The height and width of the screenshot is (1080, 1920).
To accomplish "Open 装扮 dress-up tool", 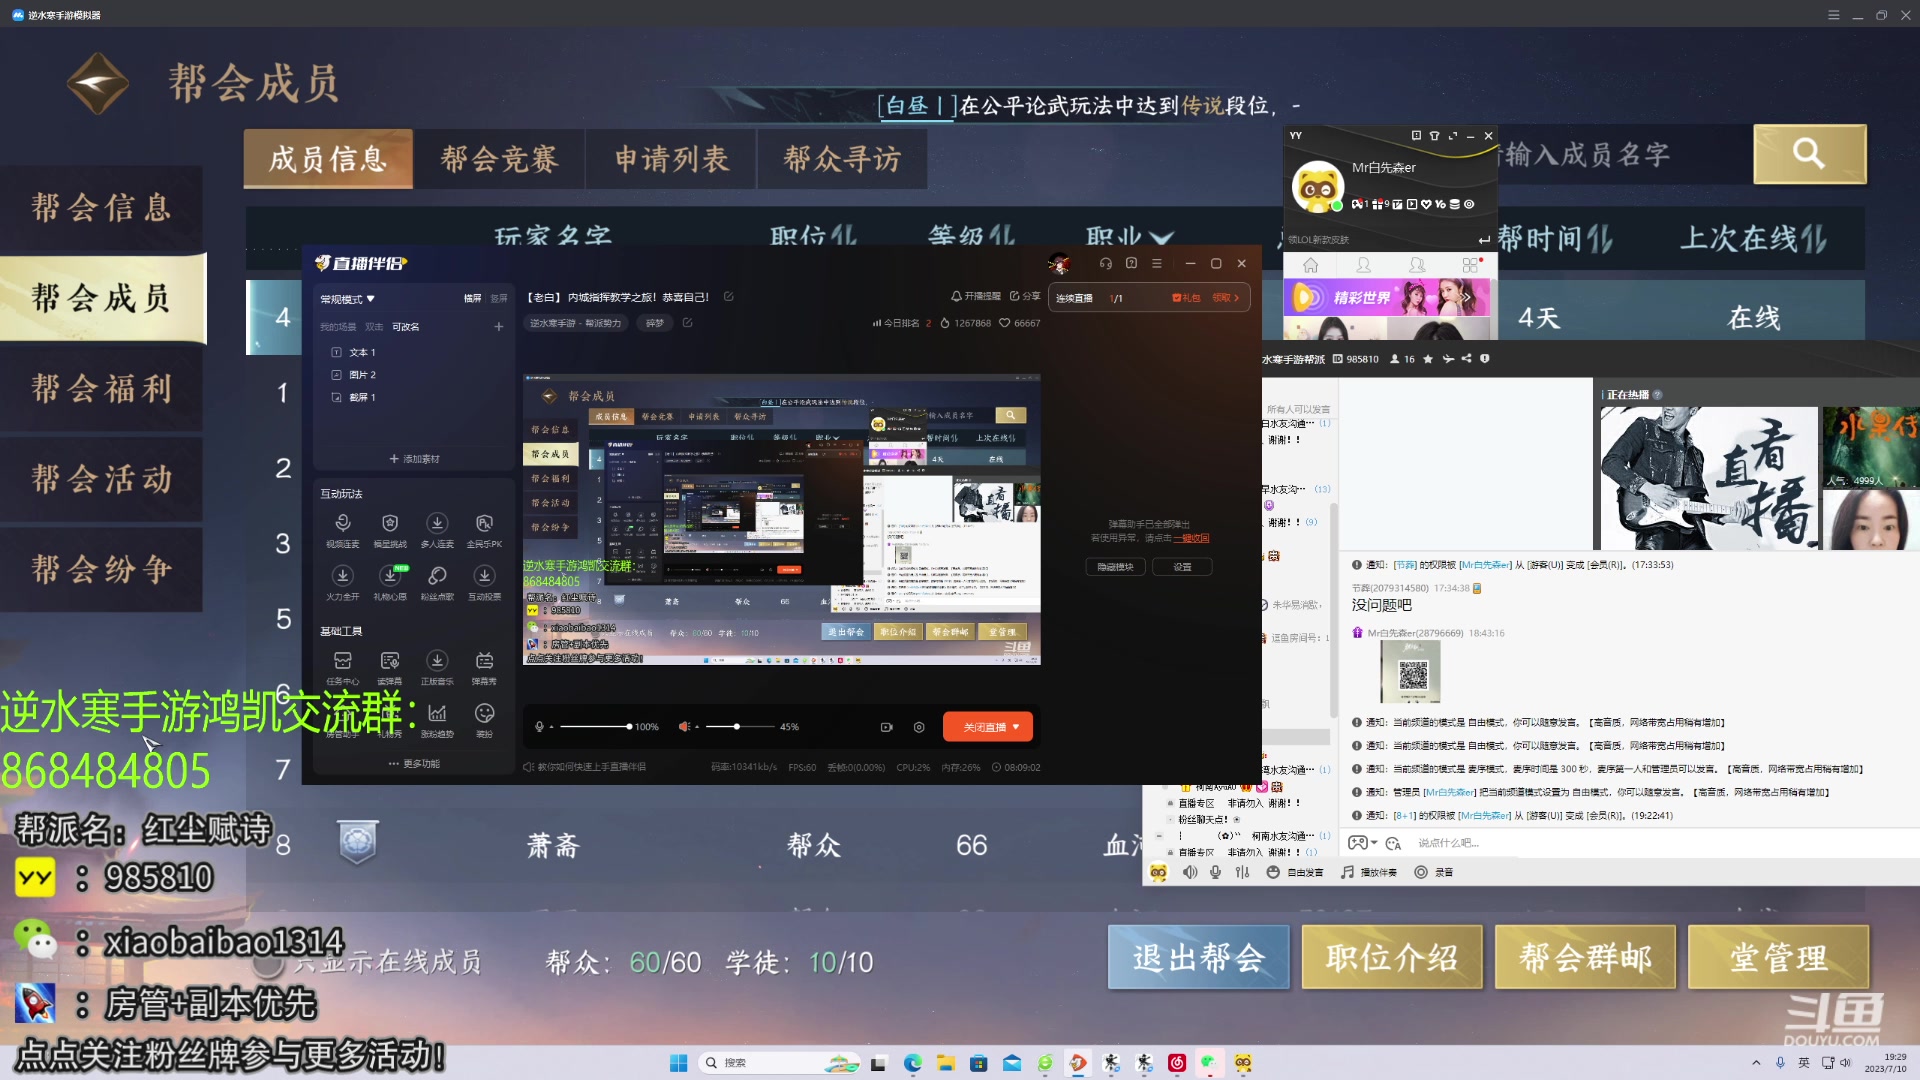I will coord(484,720).
